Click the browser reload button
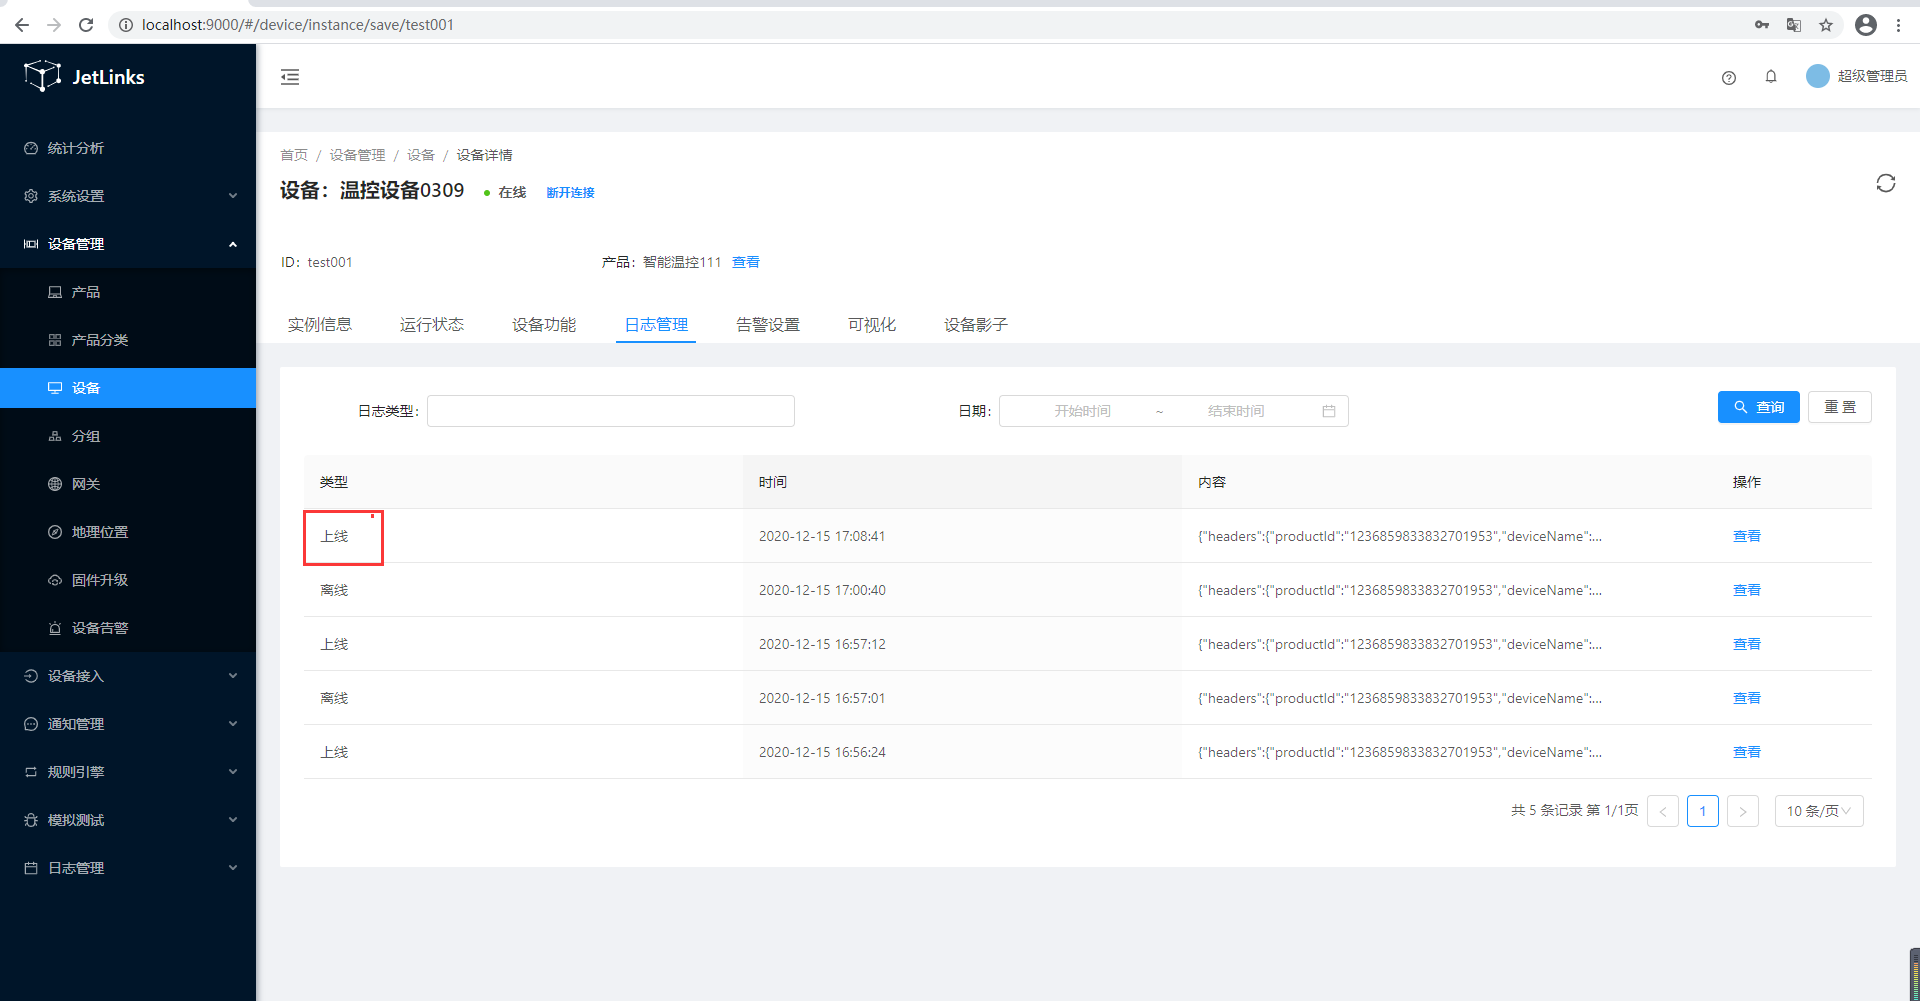 [x=86, y=25]
